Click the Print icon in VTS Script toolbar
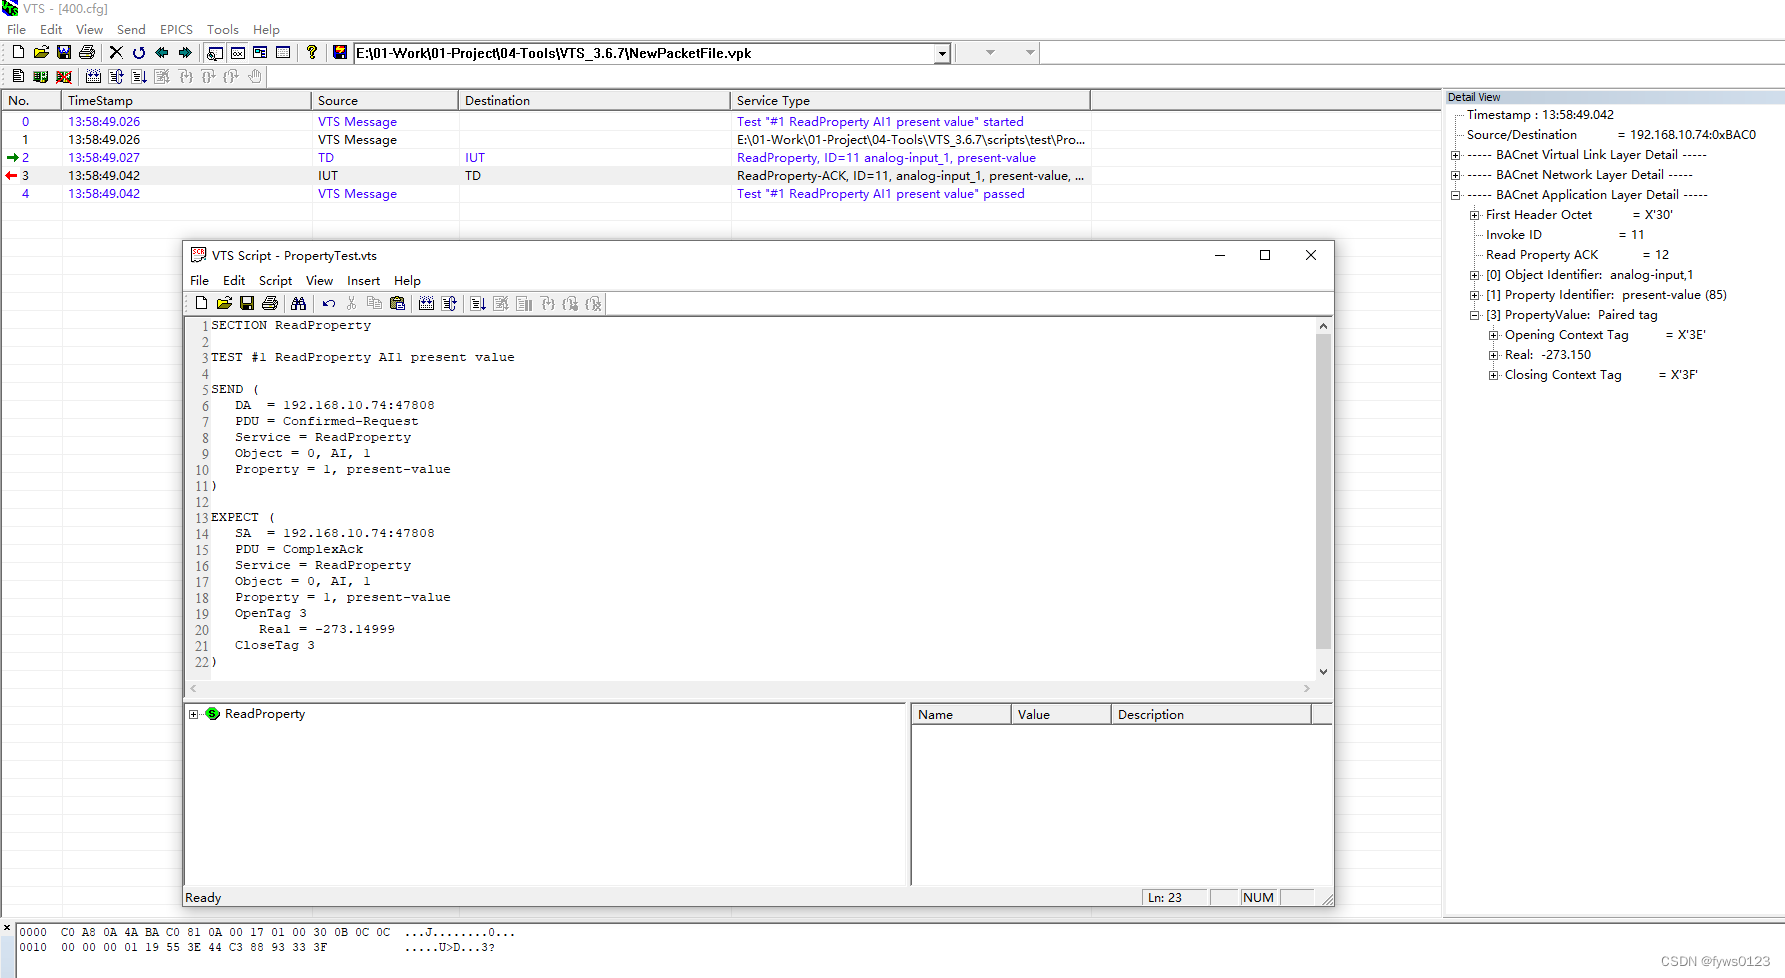 tap(270, 303)
